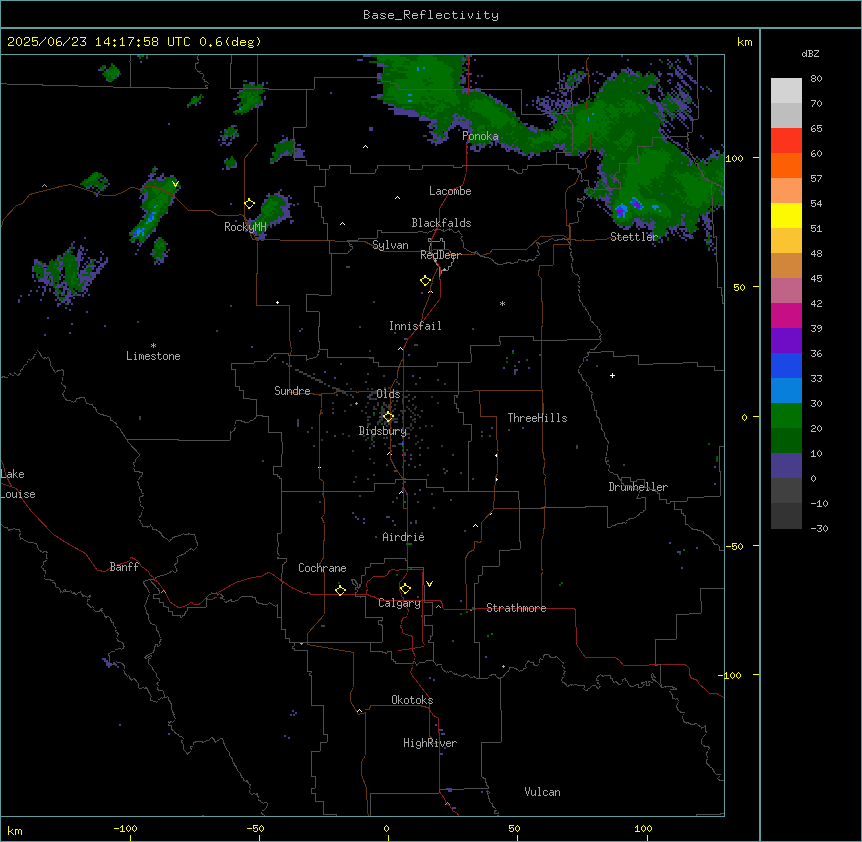Click the asterisk marker above Limestone
Image resolution: width=862 pixels, height=842 pixels.
(153, 346)
